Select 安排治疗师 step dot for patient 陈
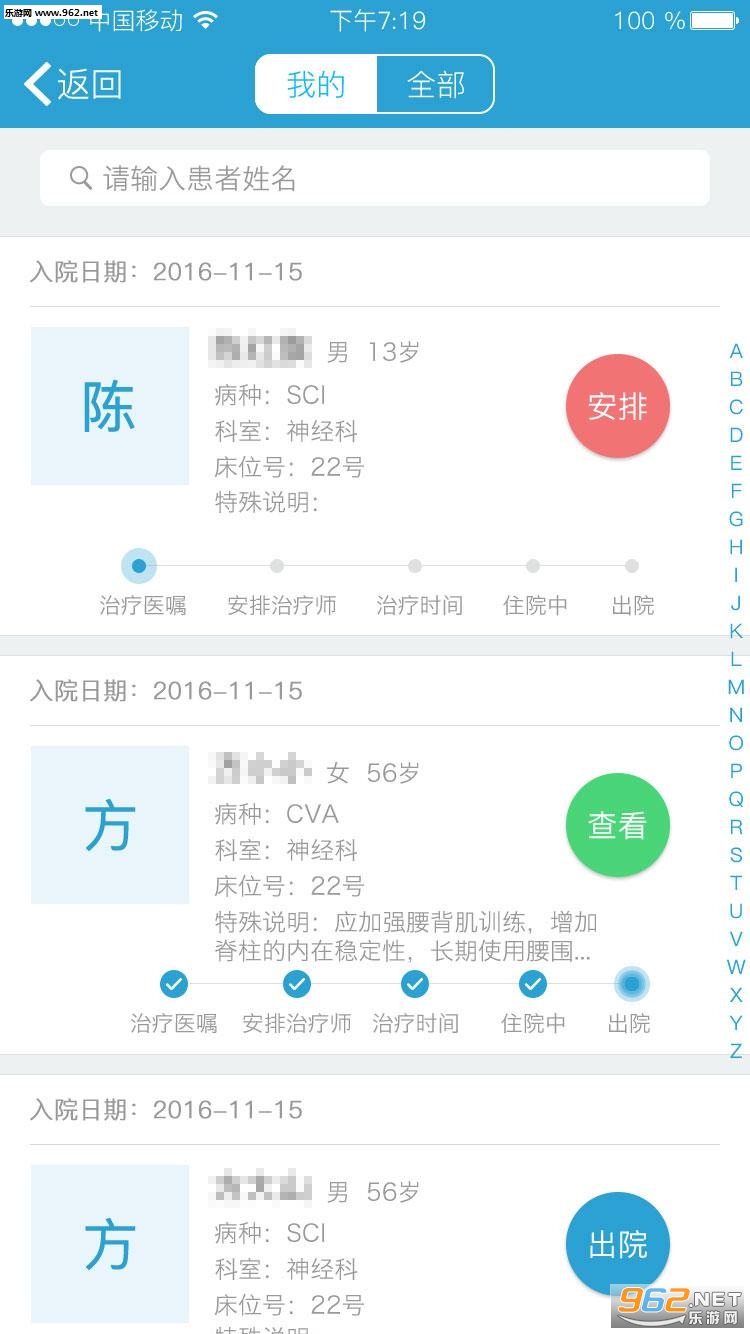Viewport: 750px width, 1334px height. 277,566
